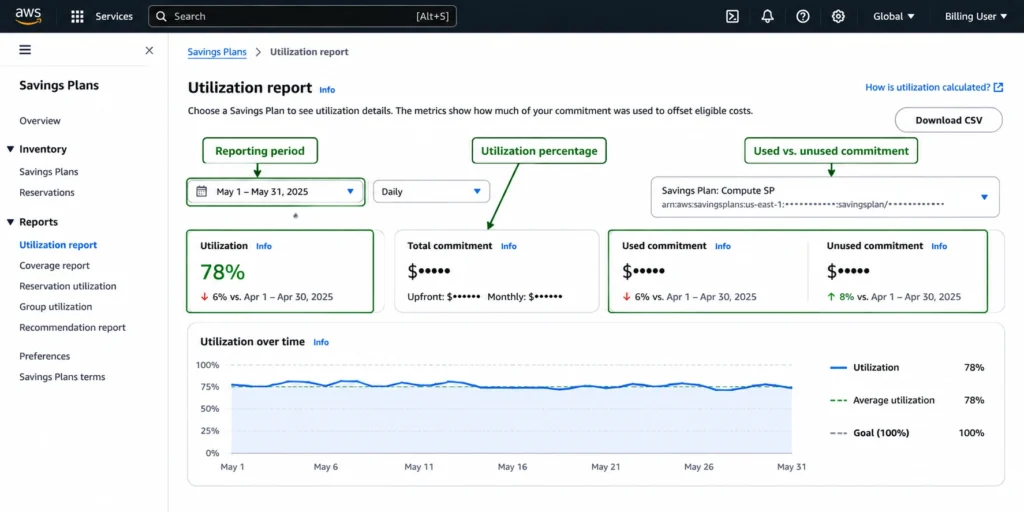Click the Average utilization legend entry
Screen dimensions: 1024x512
tap(893, 400)
